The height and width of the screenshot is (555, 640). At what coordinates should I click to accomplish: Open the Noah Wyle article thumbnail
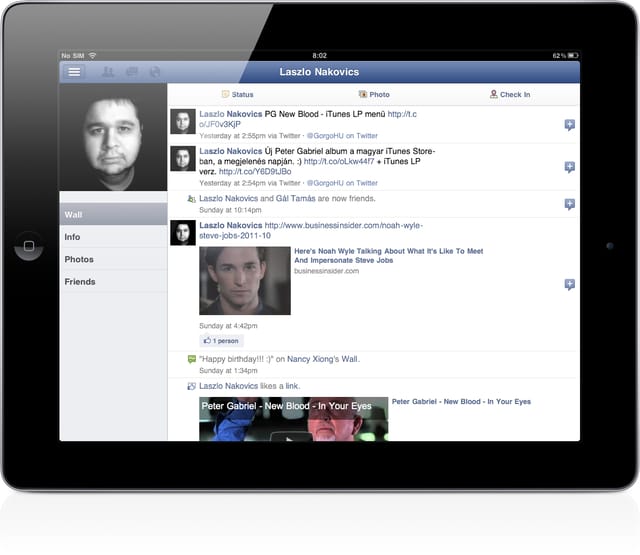(x=245, y=281)
